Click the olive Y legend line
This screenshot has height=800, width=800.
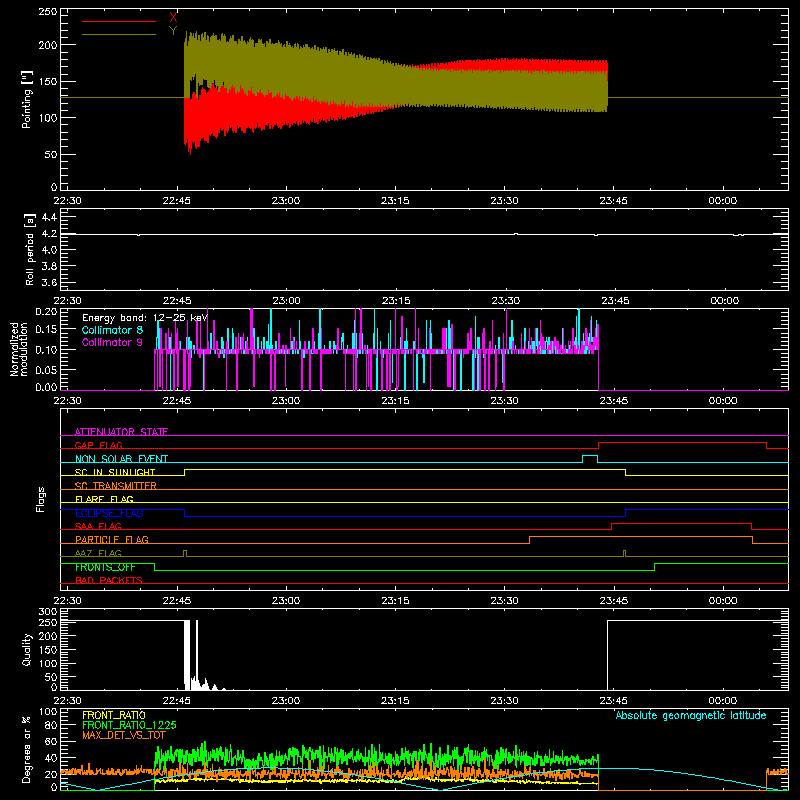[x=119, y=35]
